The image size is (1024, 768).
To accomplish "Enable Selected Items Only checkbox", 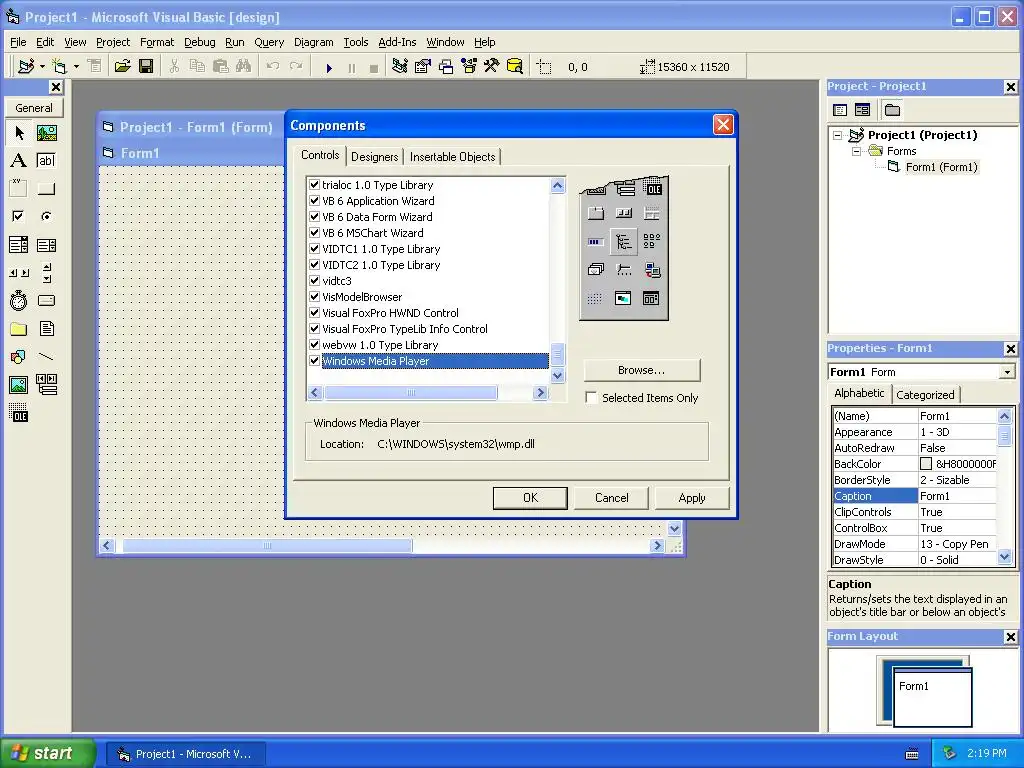I will 592,398.
